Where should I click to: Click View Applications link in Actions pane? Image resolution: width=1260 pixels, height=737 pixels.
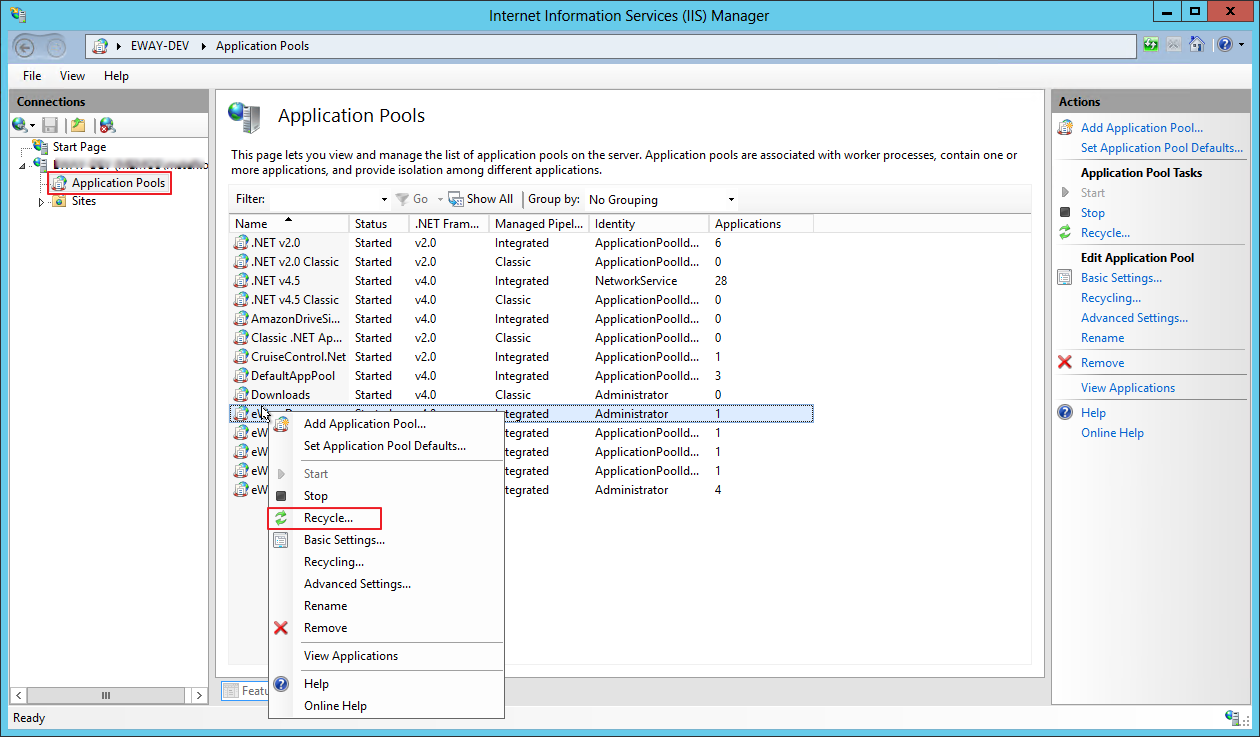tap(1128, 388)
